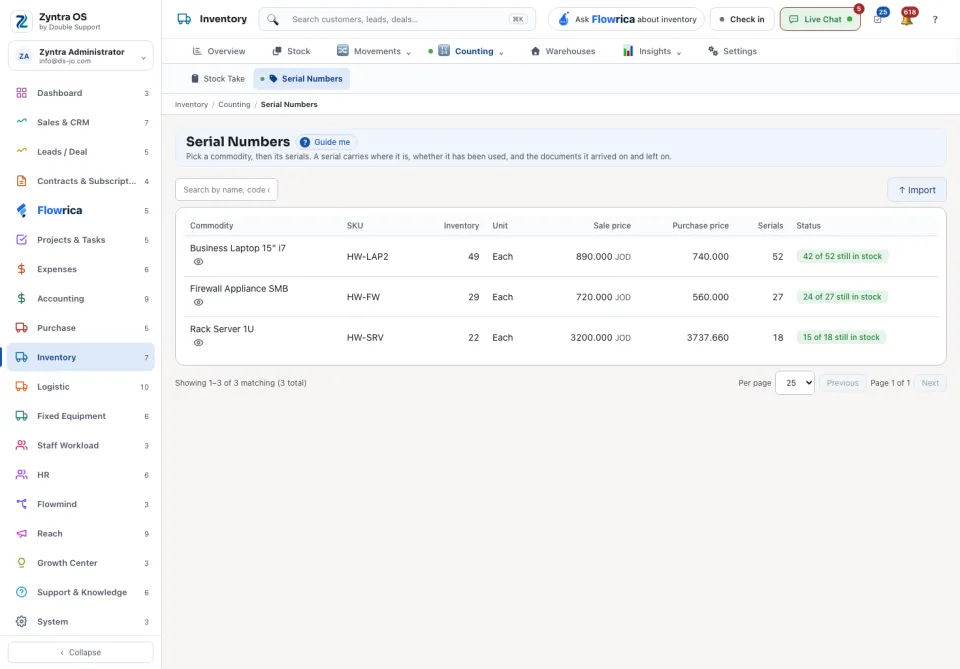Open the tasks checklist icon with badge 25
The height and width of the screenshot is (669, 960).
(x=878, y=20)
